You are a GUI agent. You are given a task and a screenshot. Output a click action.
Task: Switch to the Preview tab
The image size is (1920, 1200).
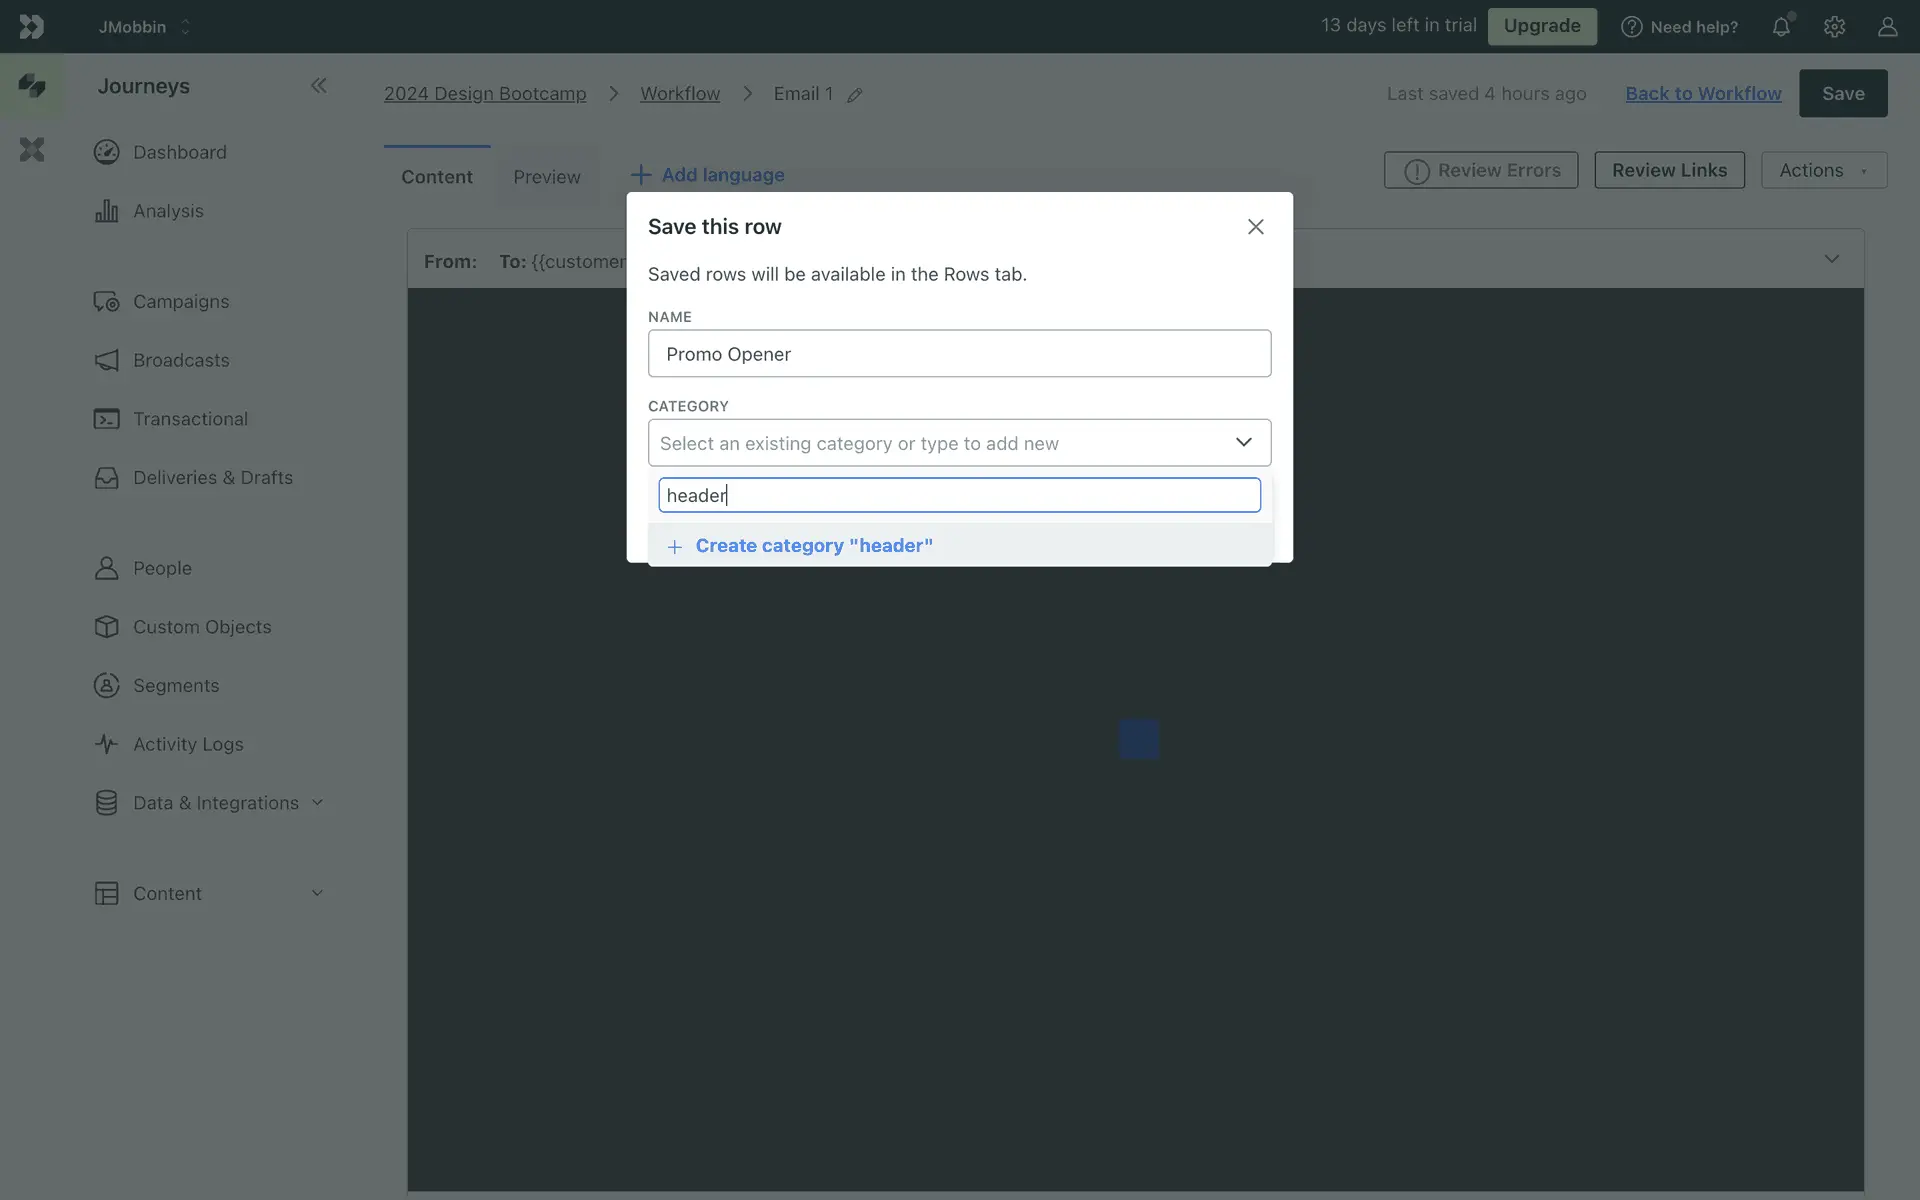[546, 177]
